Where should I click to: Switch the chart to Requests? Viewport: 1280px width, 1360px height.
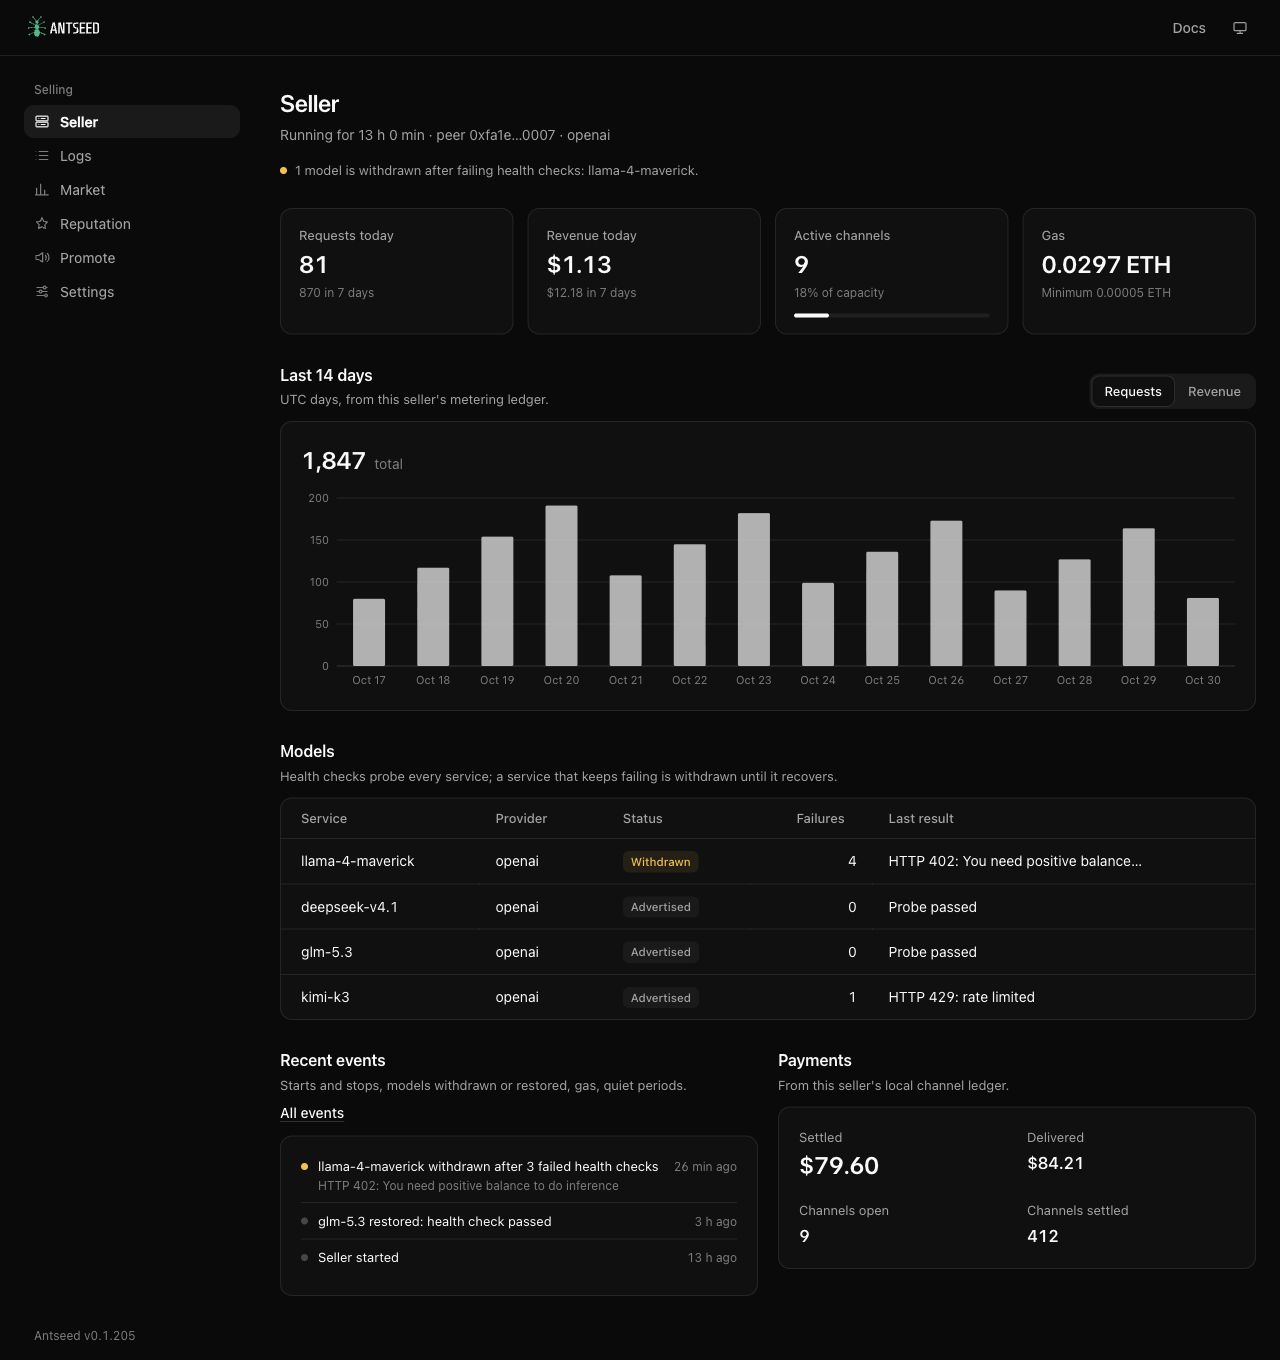coord(1133,392)
